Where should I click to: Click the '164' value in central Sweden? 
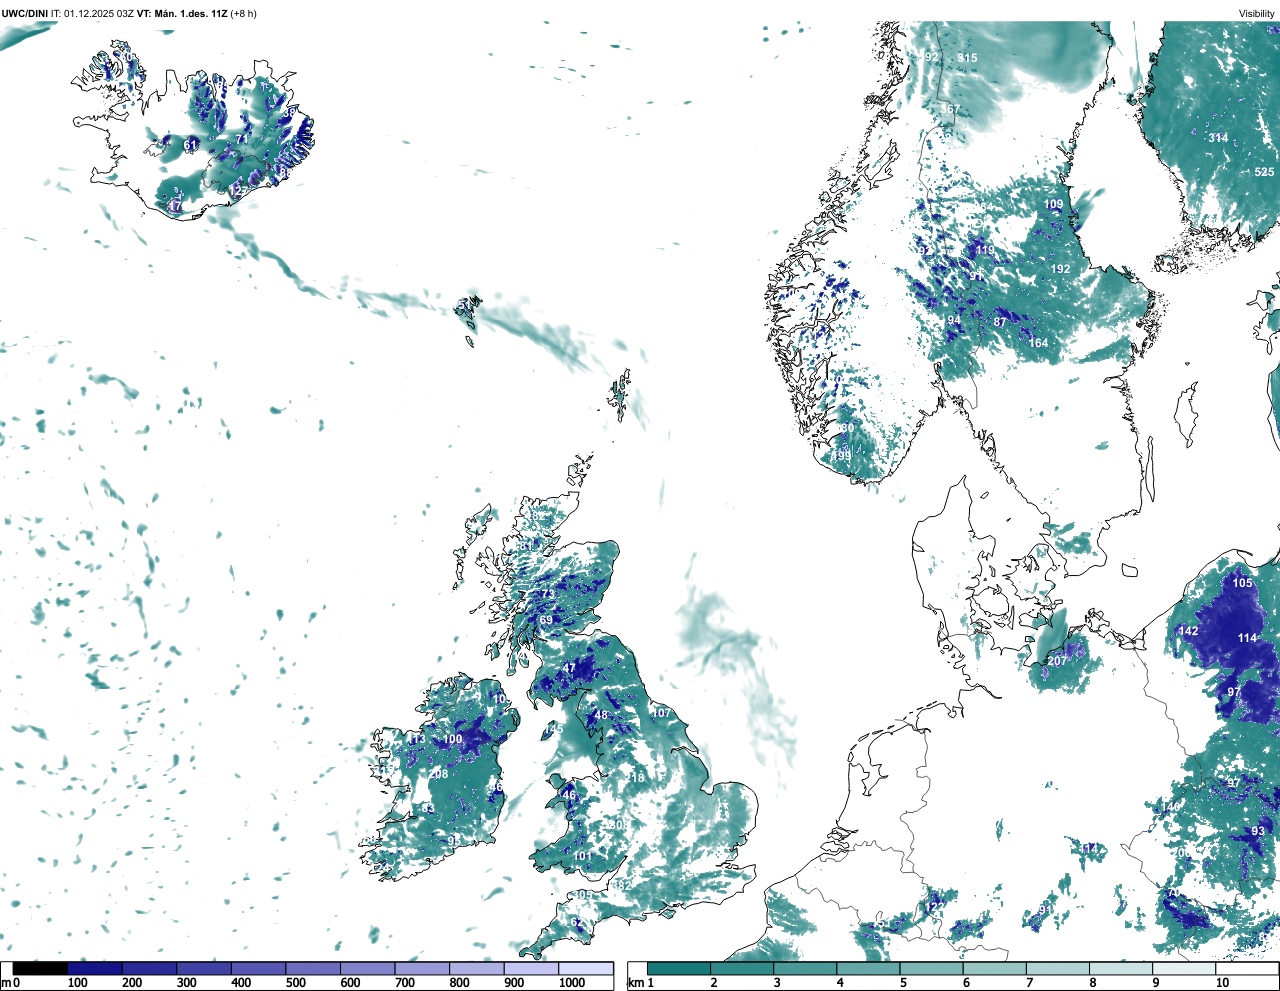tap(1038, 343)
